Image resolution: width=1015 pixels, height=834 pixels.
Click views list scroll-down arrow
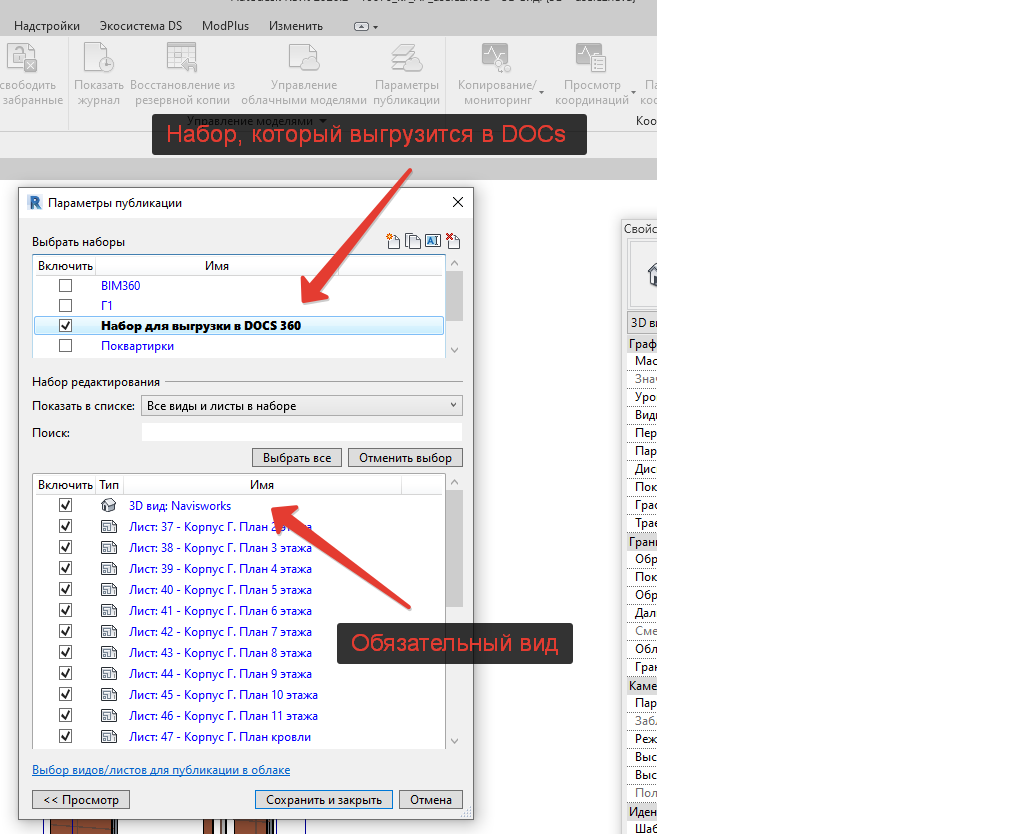(454, 741)
